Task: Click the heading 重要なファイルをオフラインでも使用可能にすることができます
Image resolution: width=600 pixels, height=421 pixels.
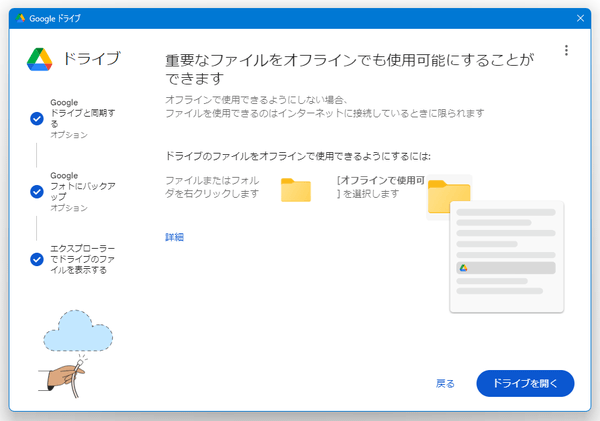Action: 349,69
